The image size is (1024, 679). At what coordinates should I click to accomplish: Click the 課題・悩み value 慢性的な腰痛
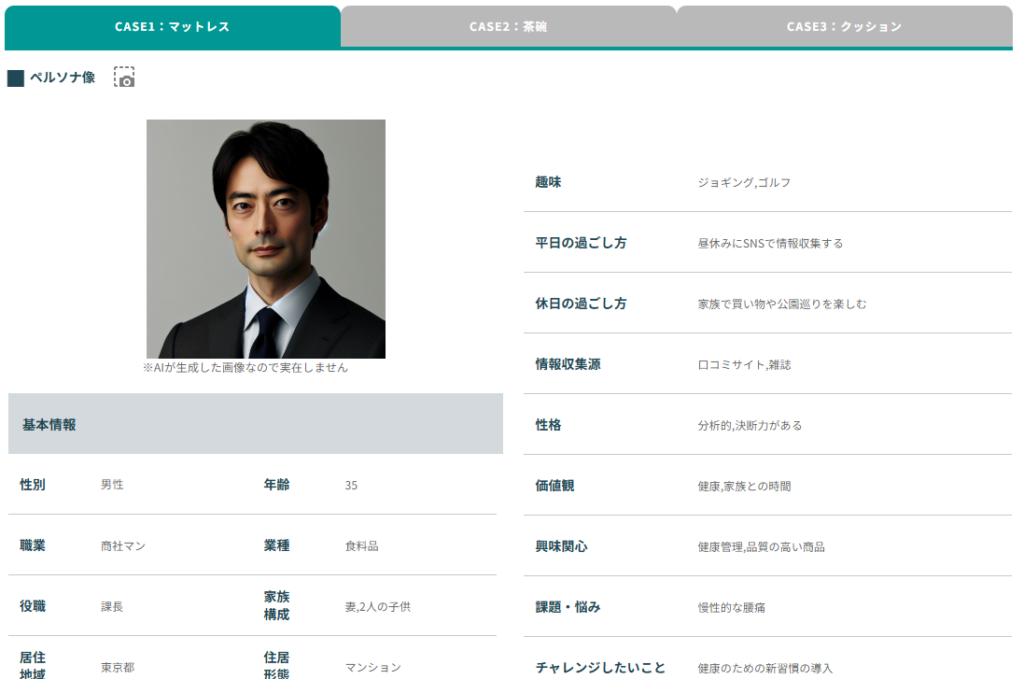[731, 607]
